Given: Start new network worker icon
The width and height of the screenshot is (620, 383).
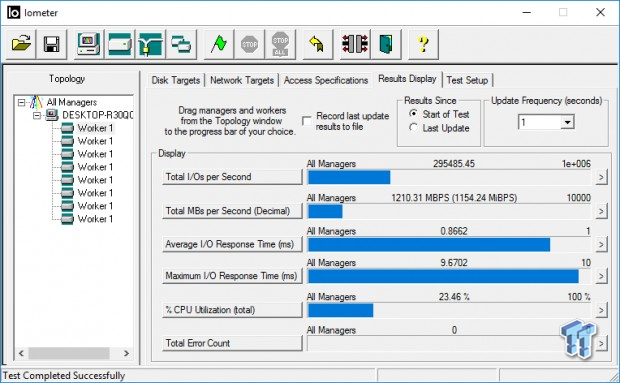Looking at the screenshot, I should (x=150, y=44).
